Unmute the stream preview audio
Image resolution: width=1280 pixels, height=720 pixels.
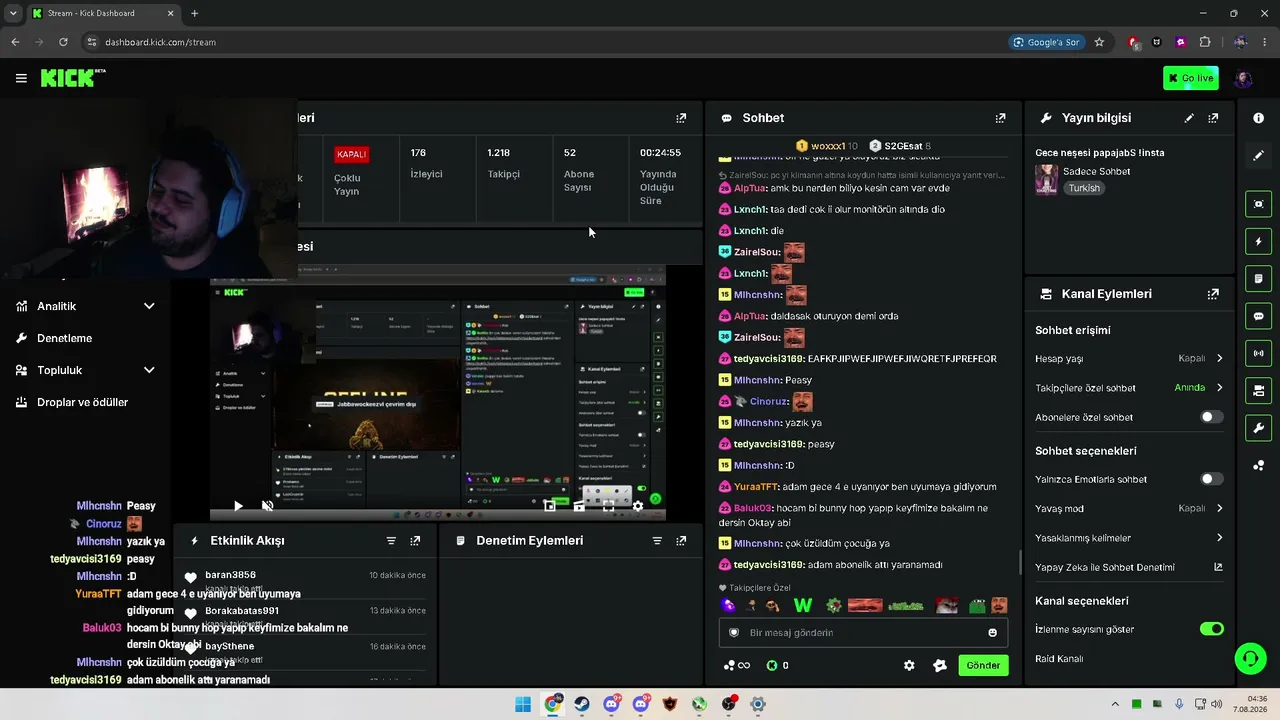click(267, 506)
